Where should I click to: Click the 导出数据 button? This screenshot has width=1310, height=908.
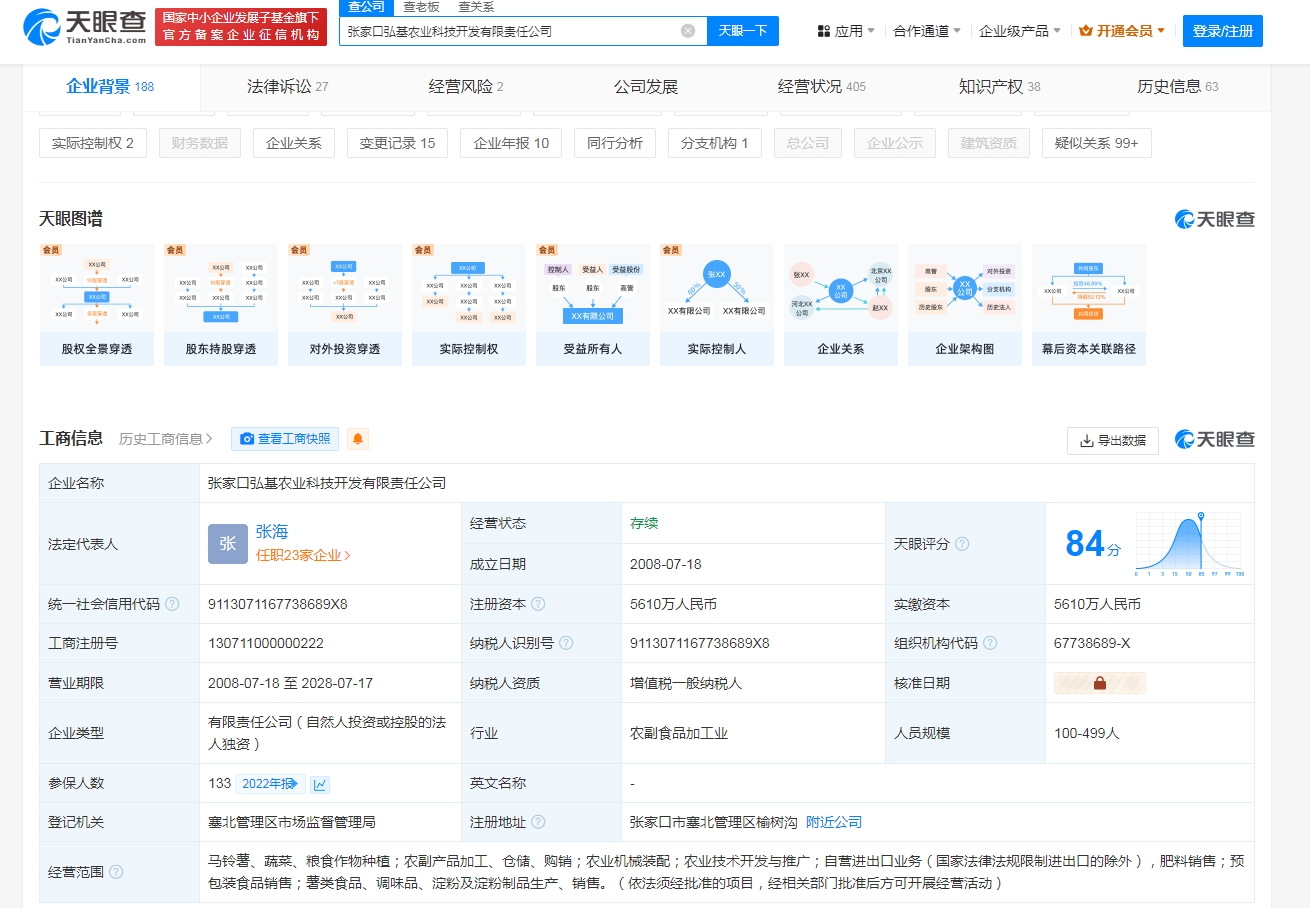1113,440
